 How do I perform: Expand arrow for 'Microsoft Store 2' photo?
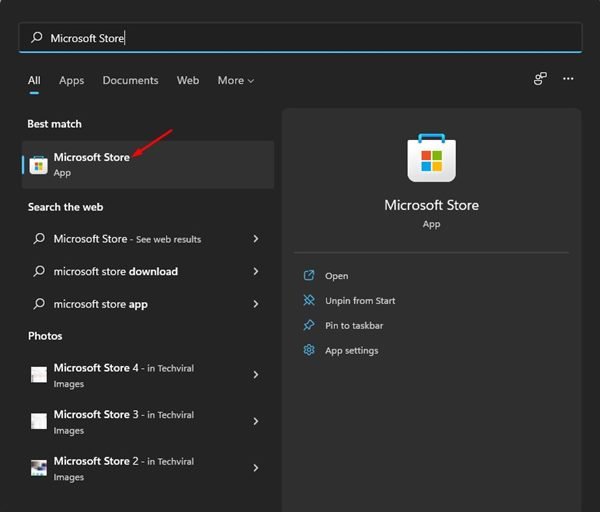(x=256, y=468)
